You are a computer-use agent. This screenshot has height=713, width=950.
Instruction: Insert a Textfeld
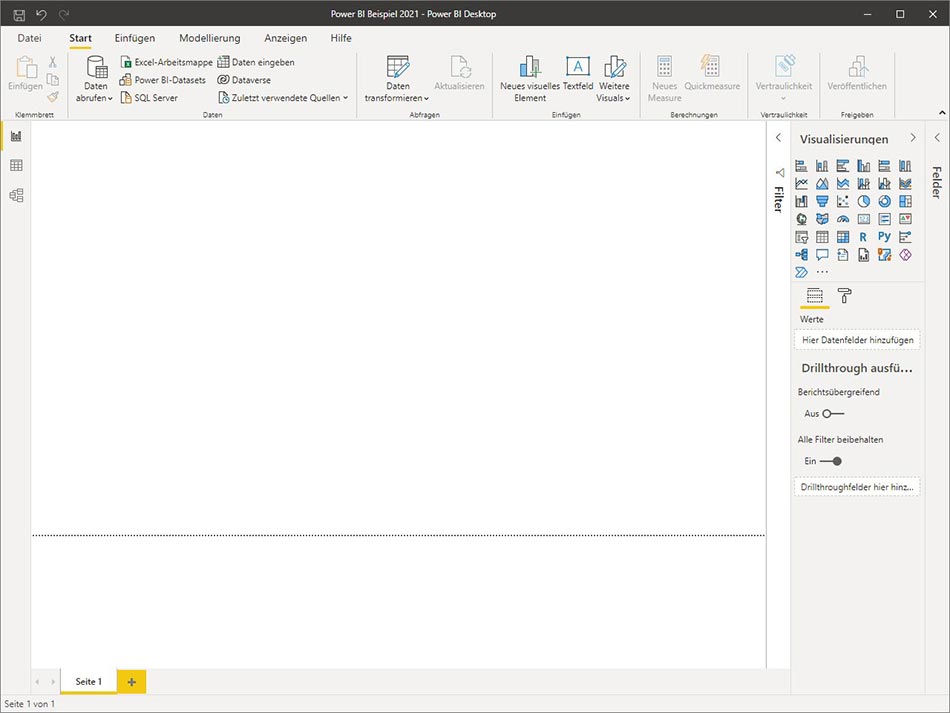click(577, 73)
